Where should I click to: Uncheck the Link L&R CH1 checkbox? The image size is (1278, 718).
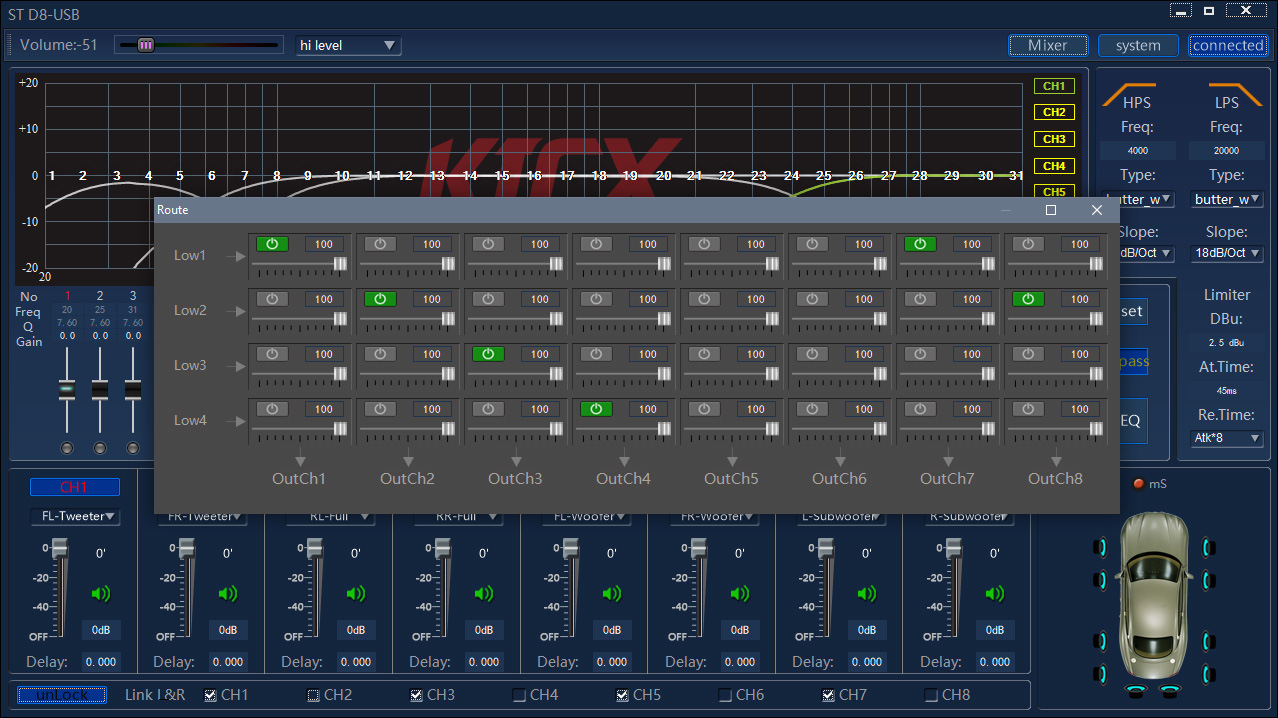tap(210, 695)
